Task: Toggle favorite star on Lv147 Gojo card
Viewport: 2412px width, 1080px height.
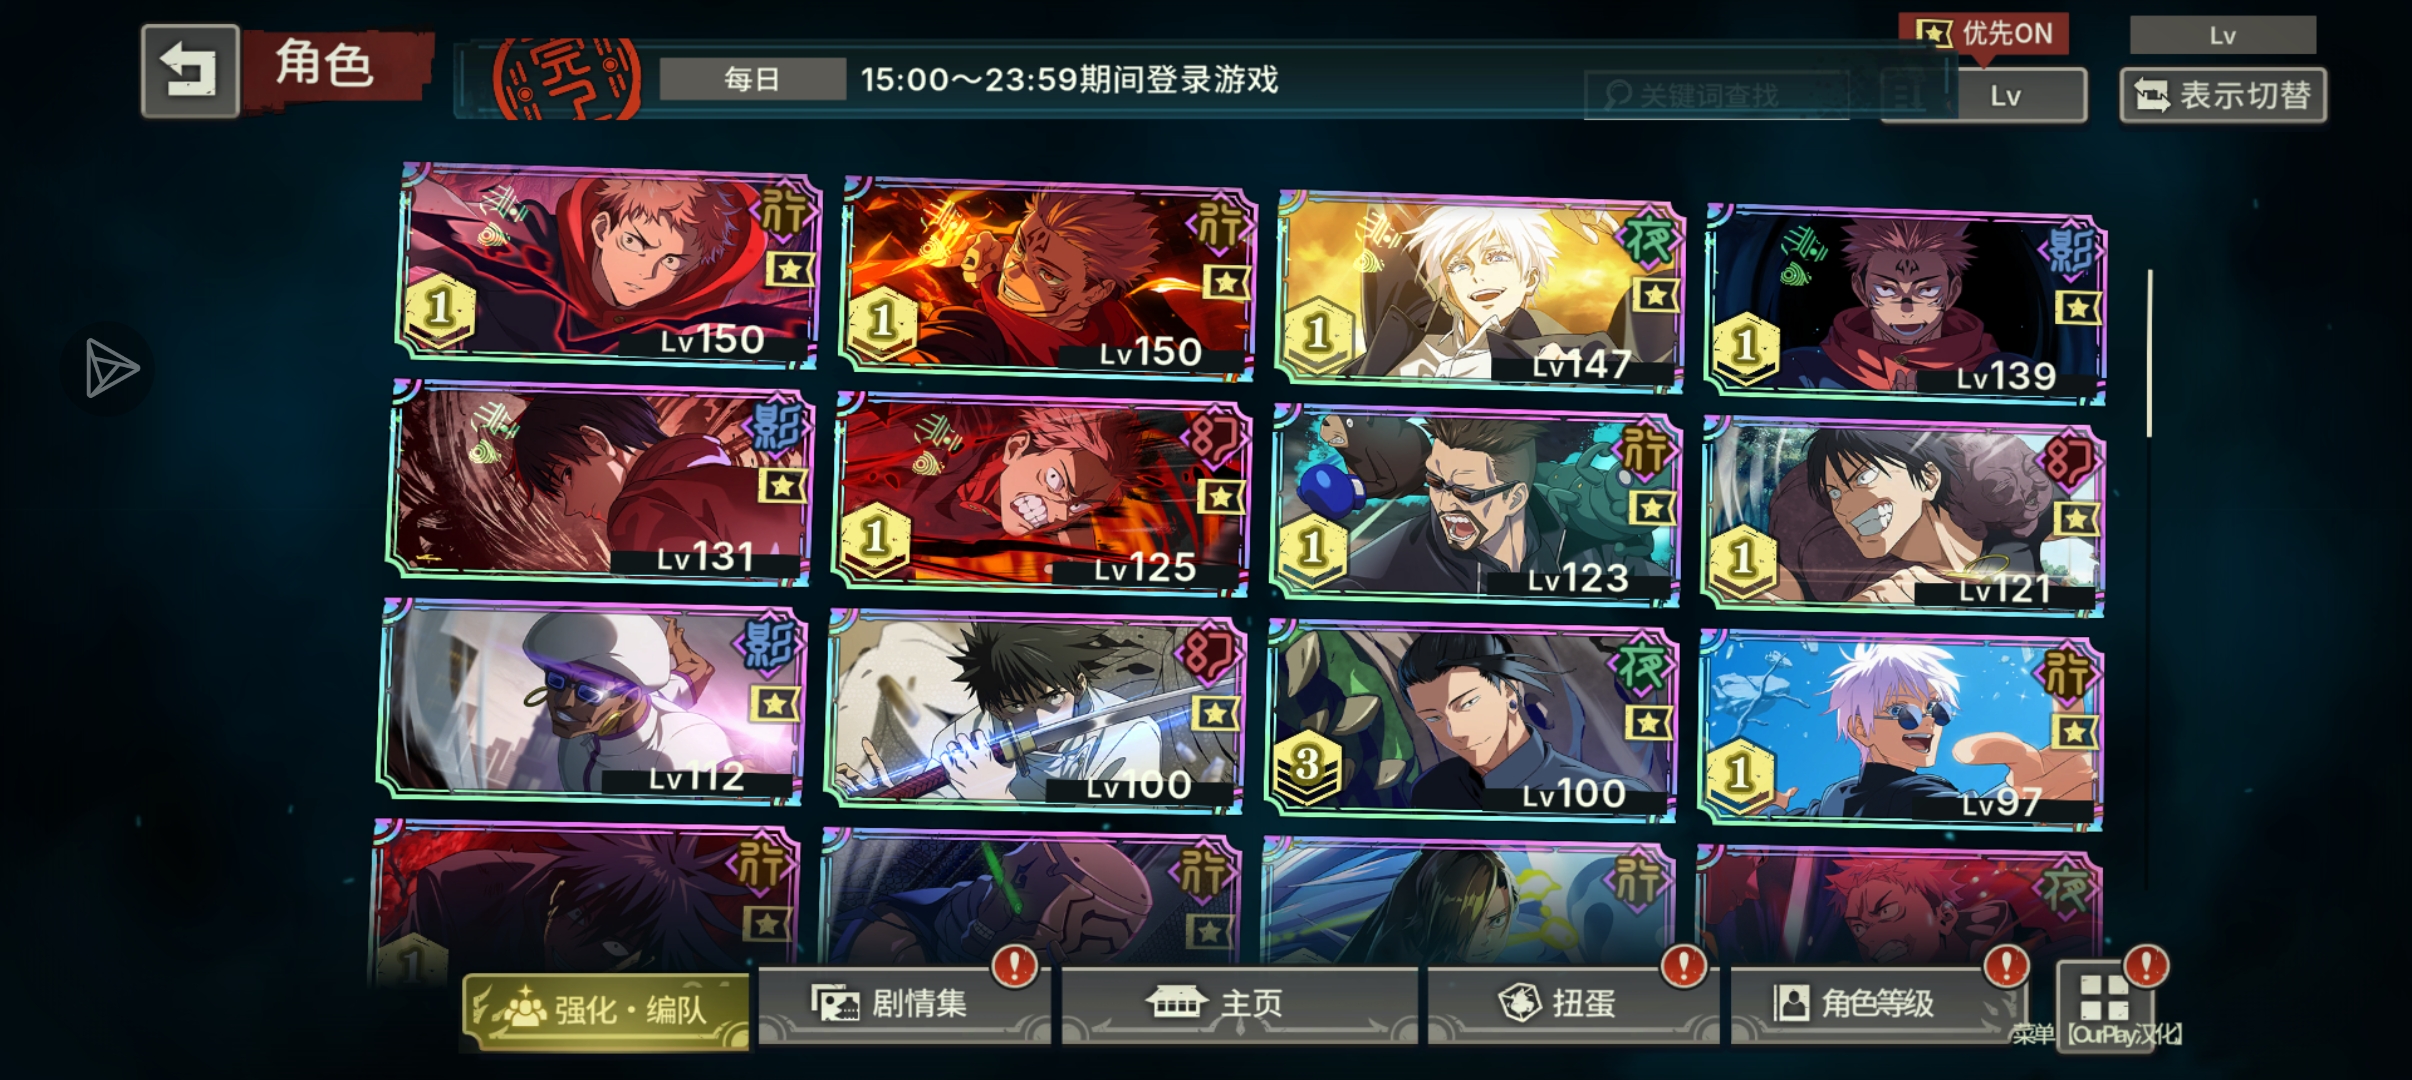Action: tap(1655, 296)
